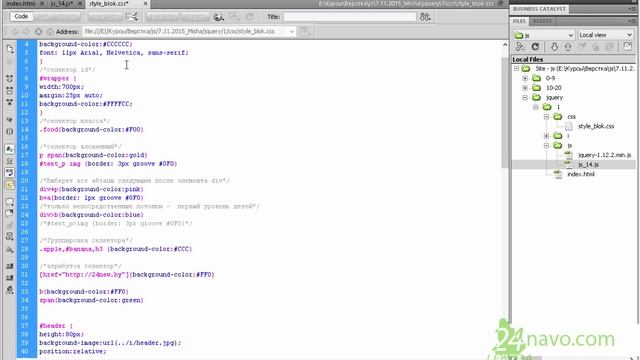Click the Apply Comment icon

pos(10,202)
